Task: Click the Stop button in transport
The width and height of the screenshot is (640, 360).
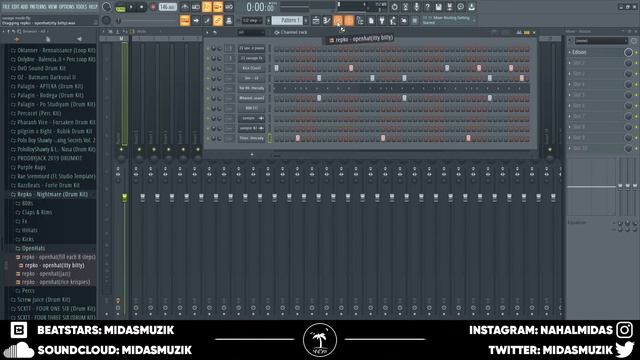Action: pyautogui.click(x=141, y=7)
